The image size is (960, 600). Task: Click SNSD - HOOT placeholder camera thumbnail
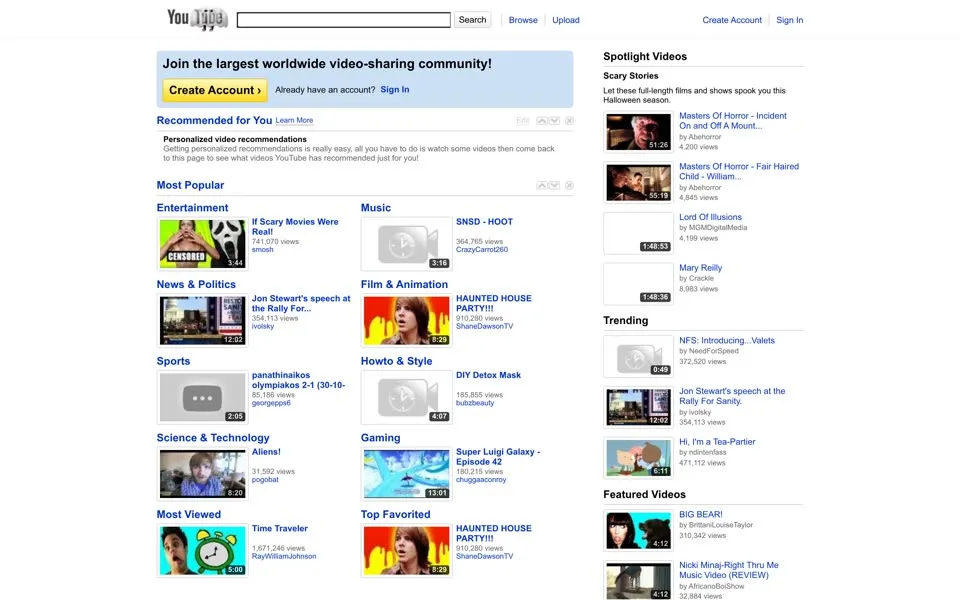(407, 244)
